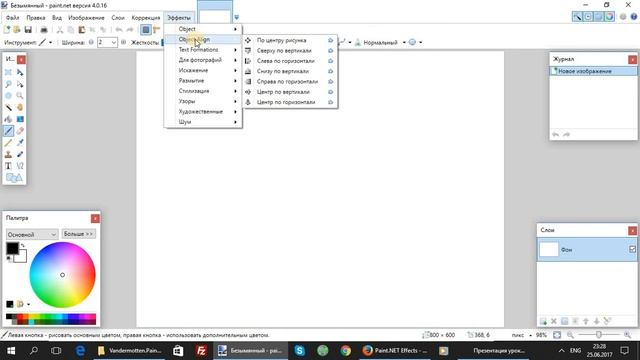Open the Коррекция menu

pos(146,18)
